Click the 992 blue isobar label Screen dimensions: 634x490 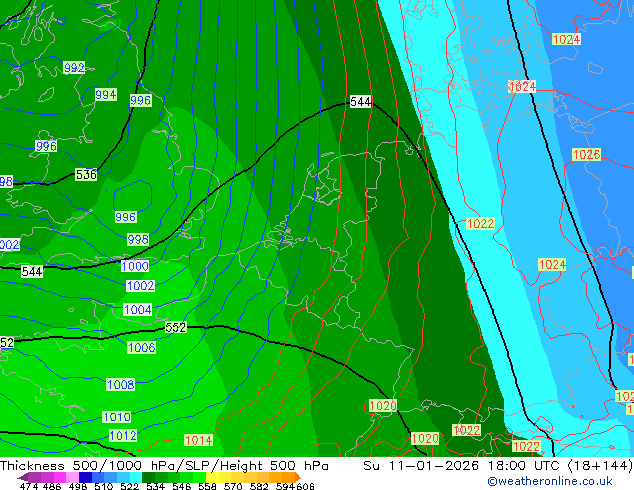74,68
